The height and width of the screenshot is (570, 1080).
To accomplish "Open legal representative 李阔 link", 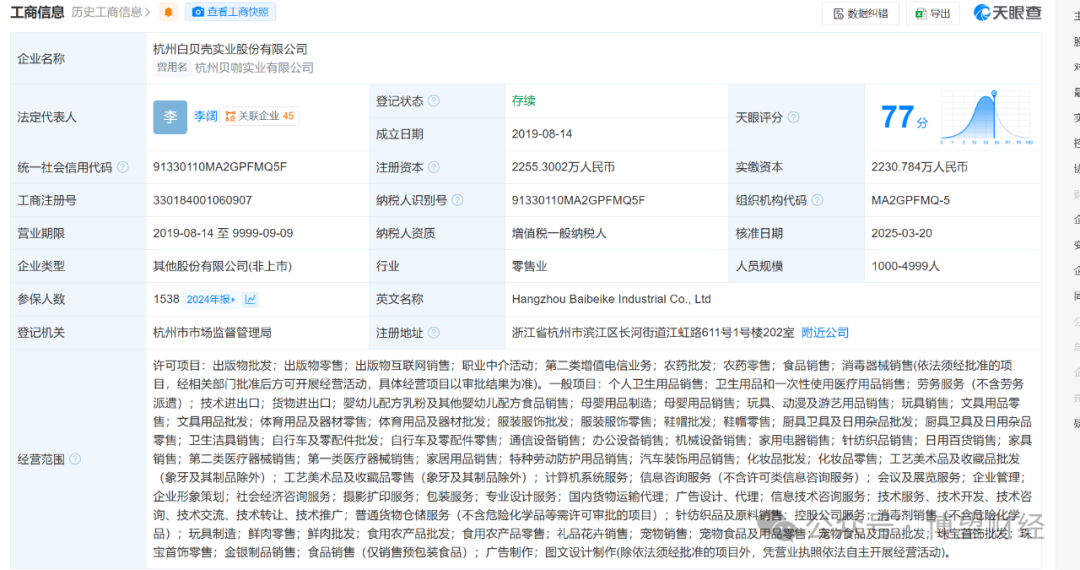I will coord(205,116).
